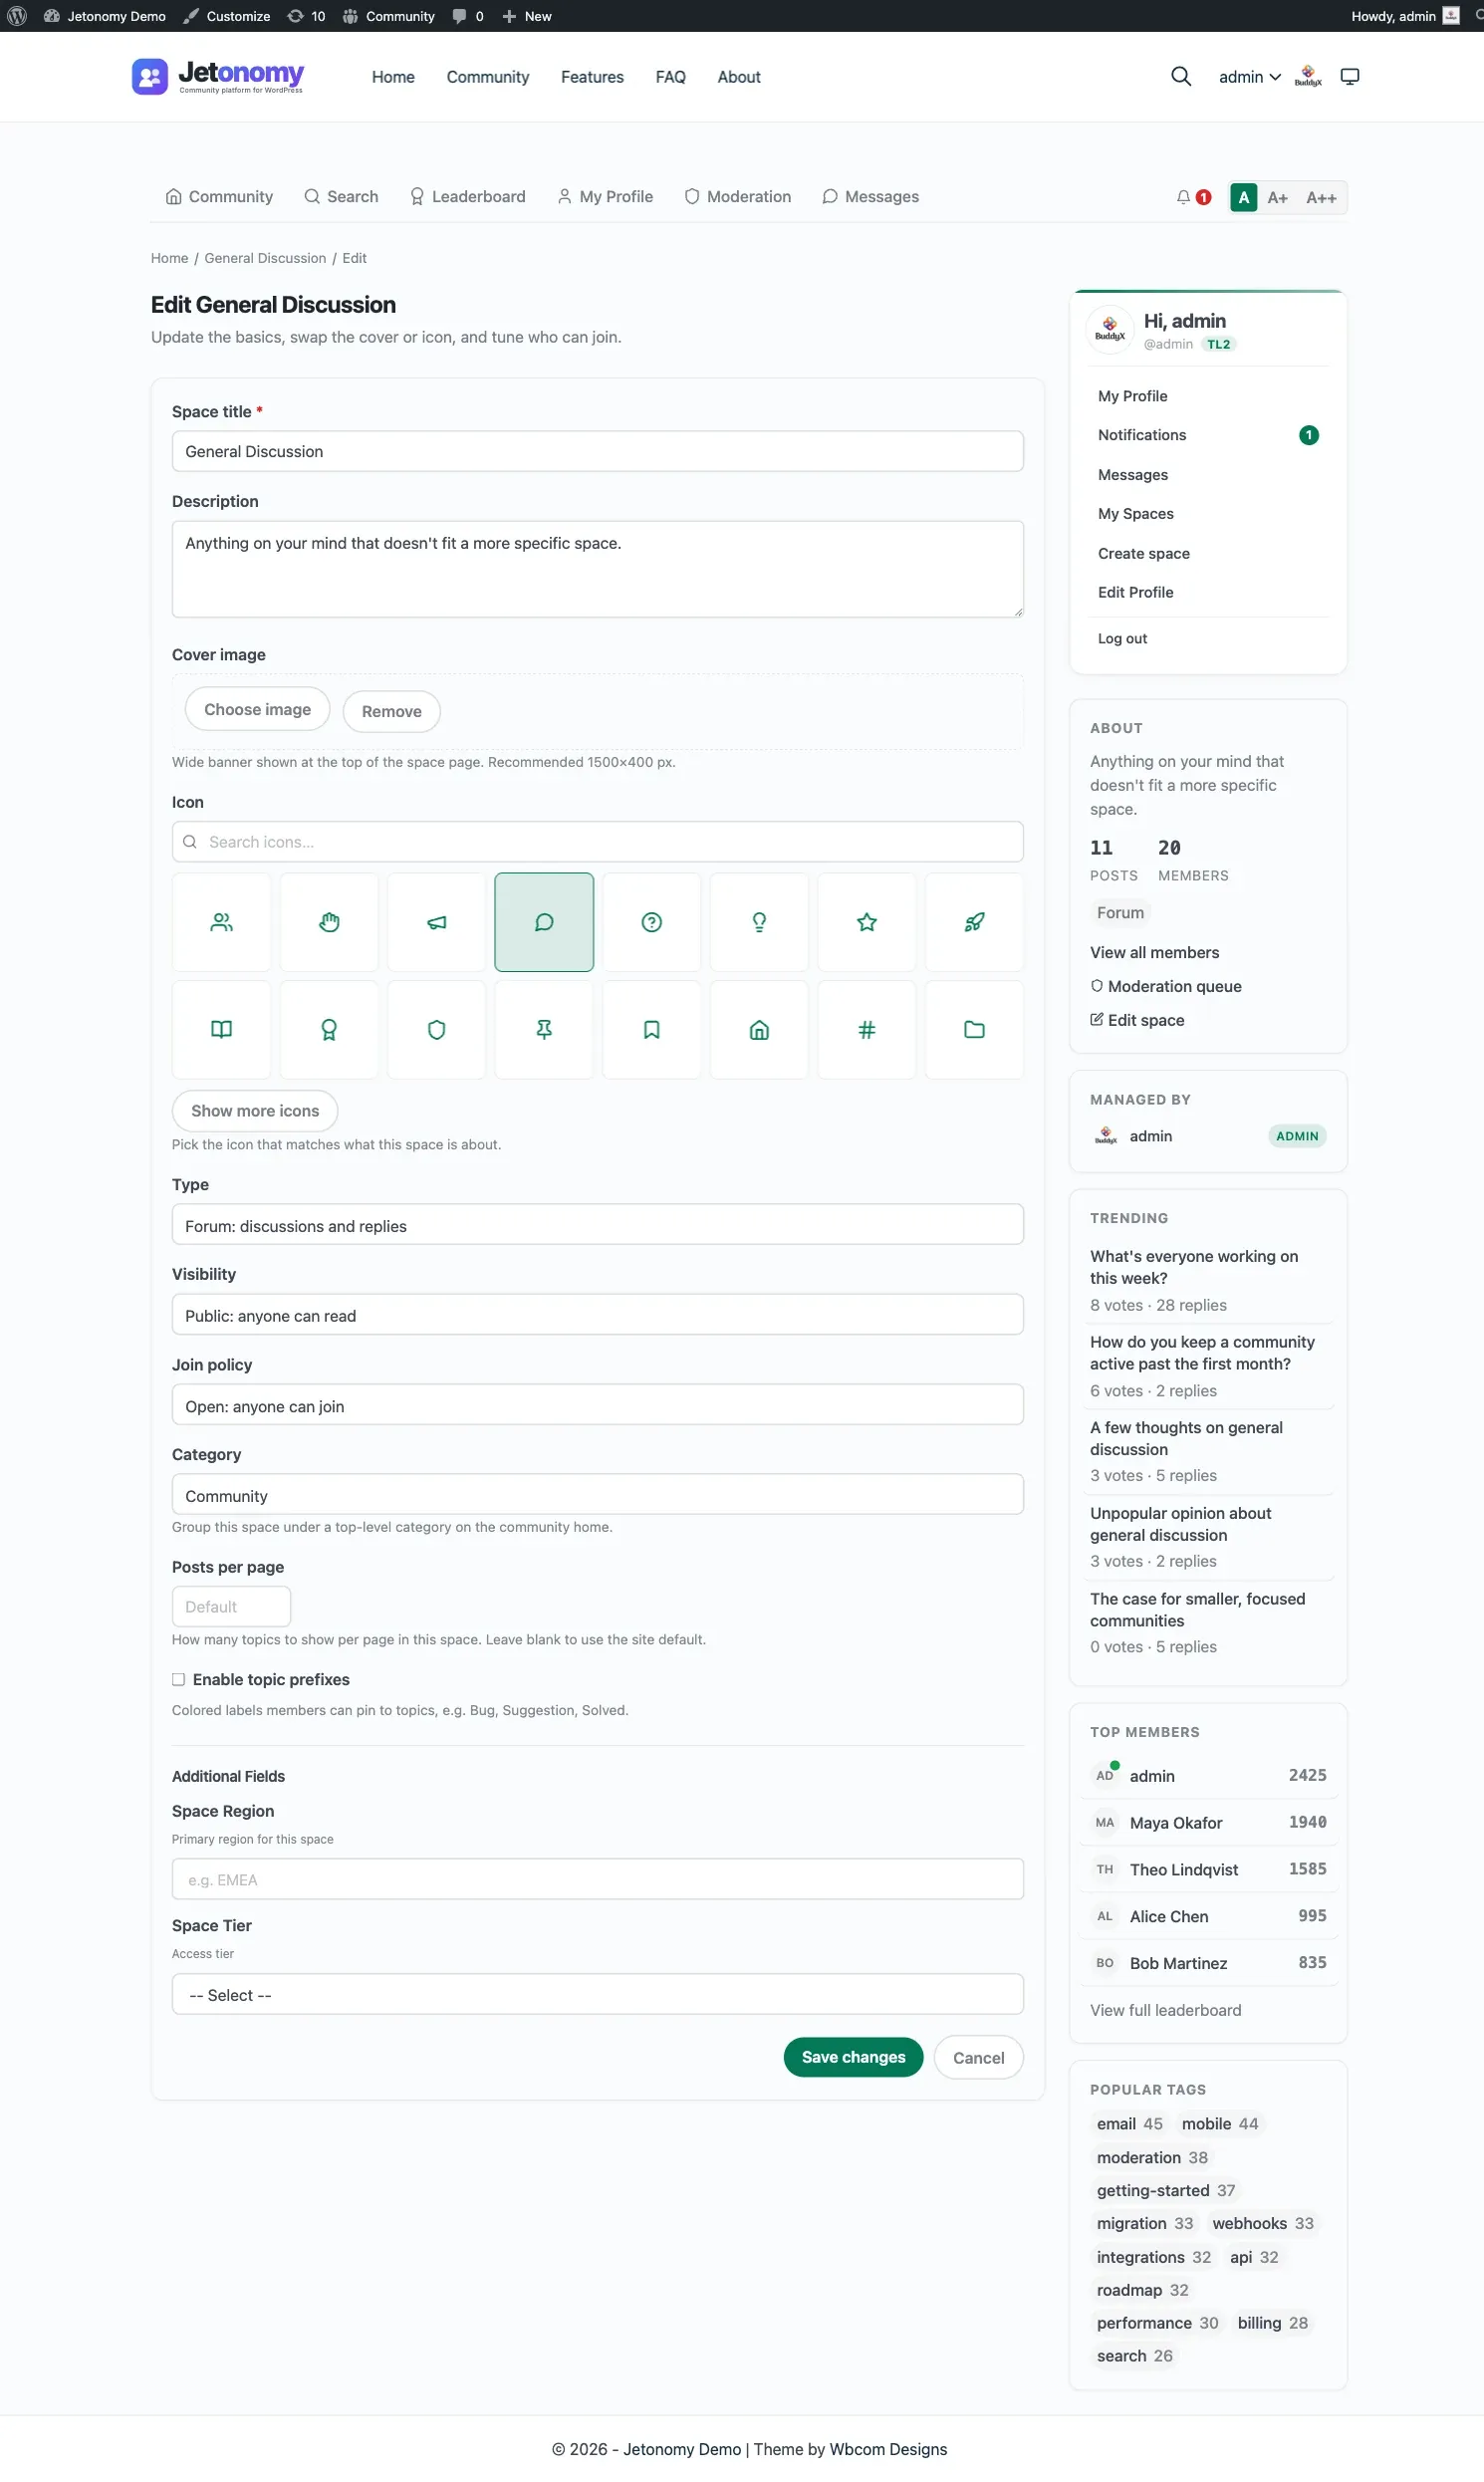This screenshot has width=1484, height=2482.
Task: Go to Leaderboard in community nav
Action: [x=468, y=197]
